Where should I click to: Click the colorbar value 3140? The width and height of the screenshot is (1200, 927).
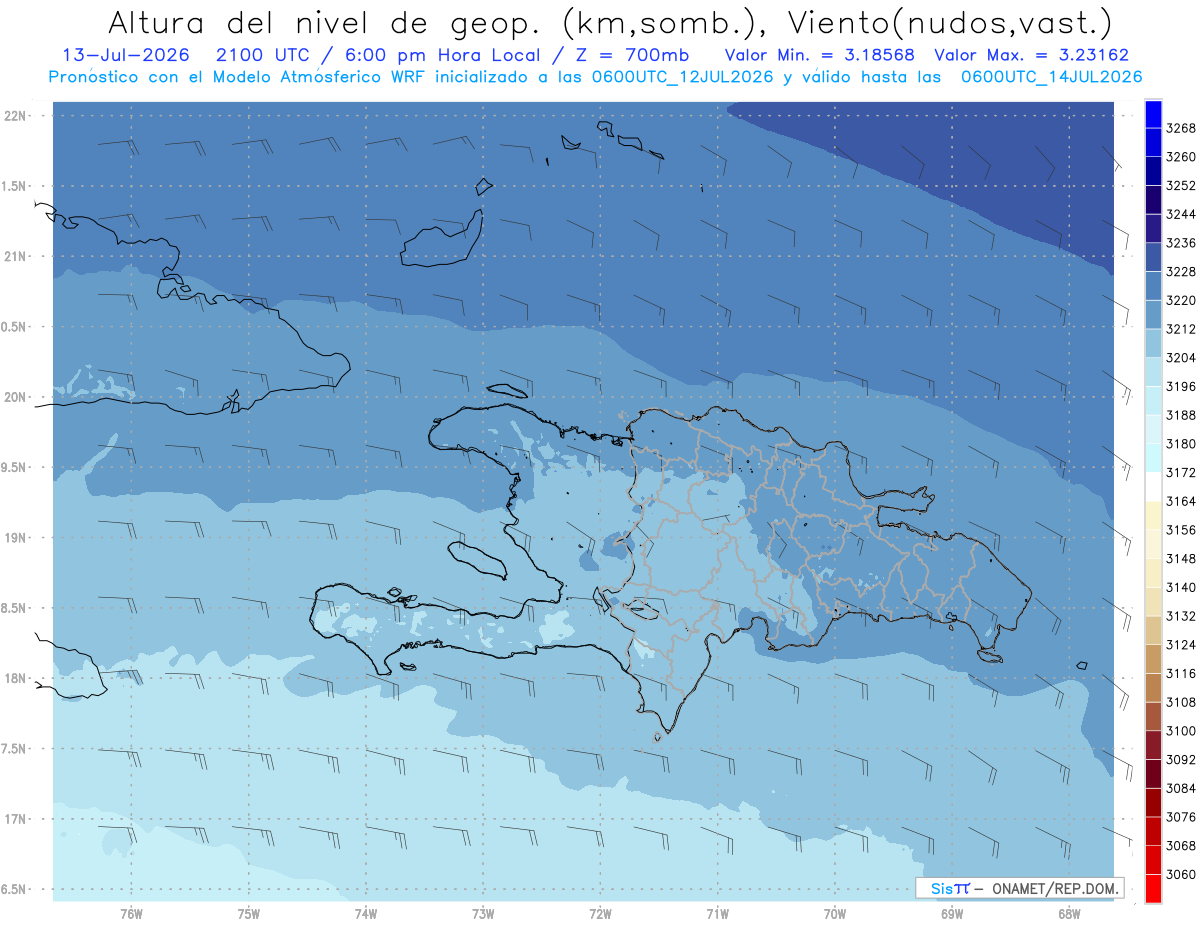[1181, 587]
